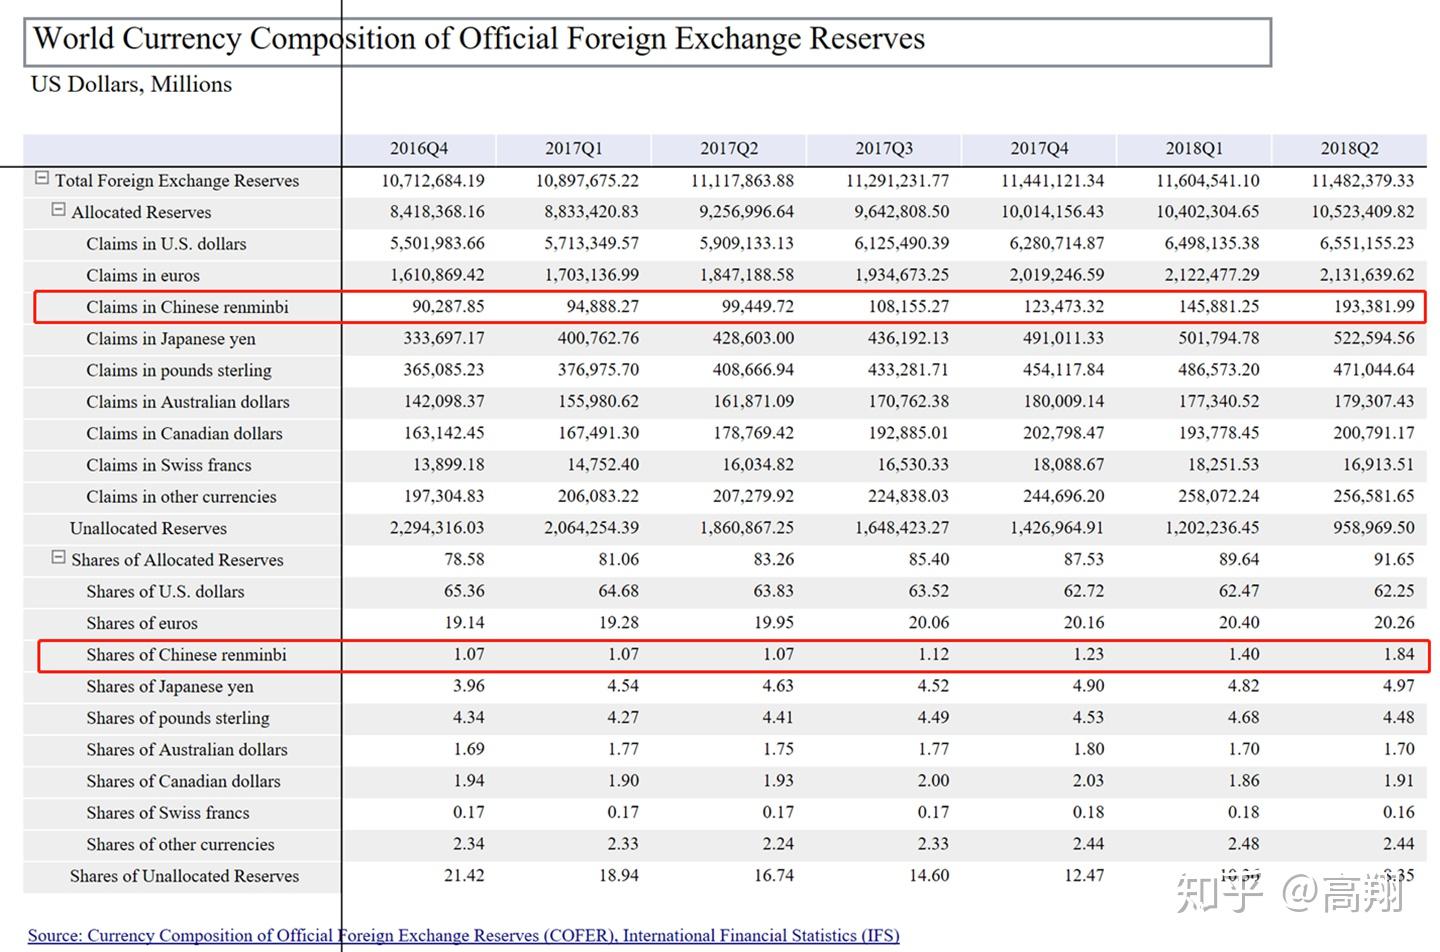Click the title World Currency Composition heading

479,39
